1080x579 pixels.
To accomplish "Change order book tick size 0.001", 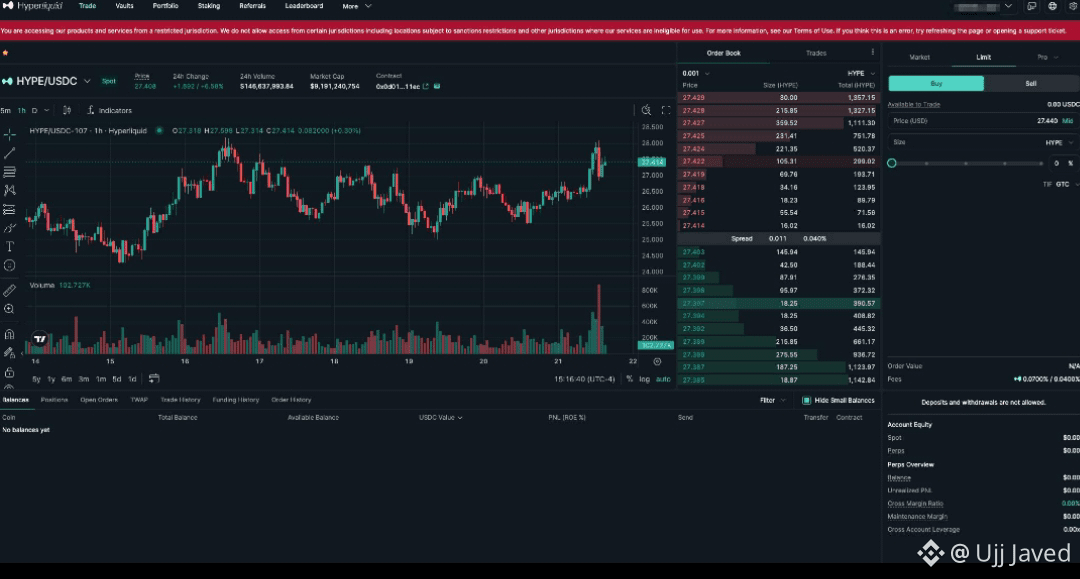I will click(x=696, y=73).
